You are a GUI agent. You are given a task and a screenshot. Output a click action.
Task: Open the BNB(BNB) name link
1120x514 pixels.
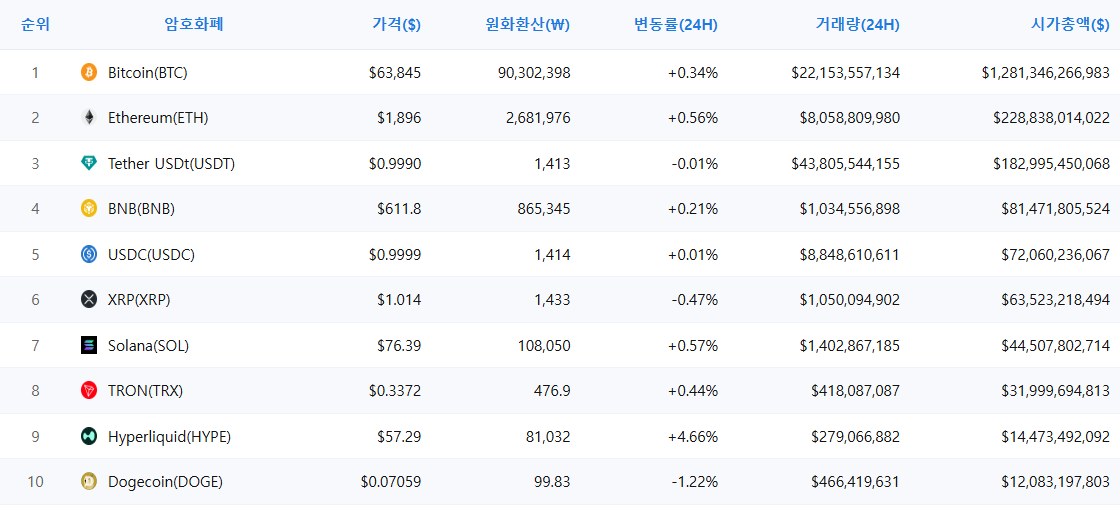pyautogui.click(x=141, y=208)
